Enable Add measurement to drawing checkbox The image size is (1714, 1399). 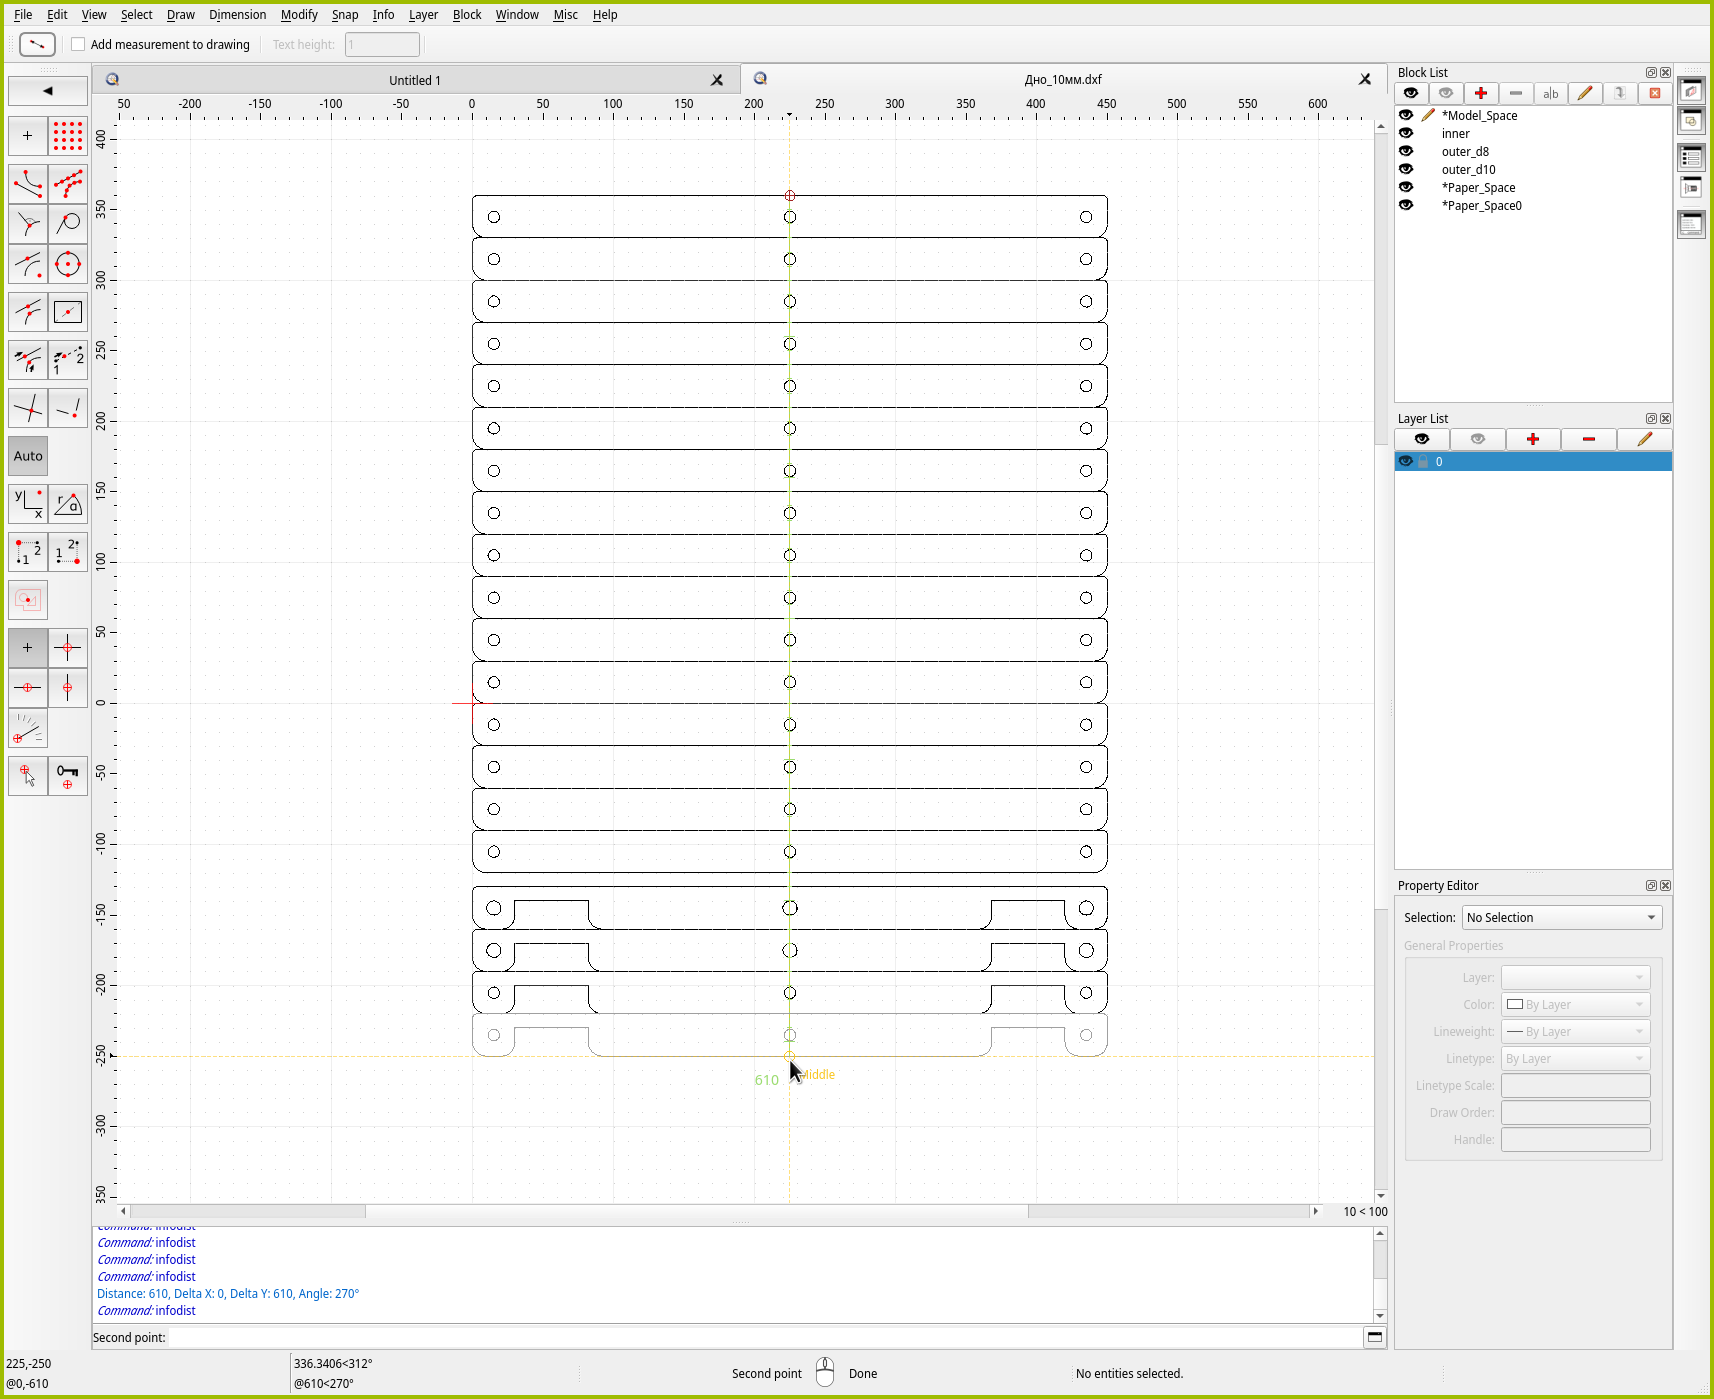(x=78, y=44)
